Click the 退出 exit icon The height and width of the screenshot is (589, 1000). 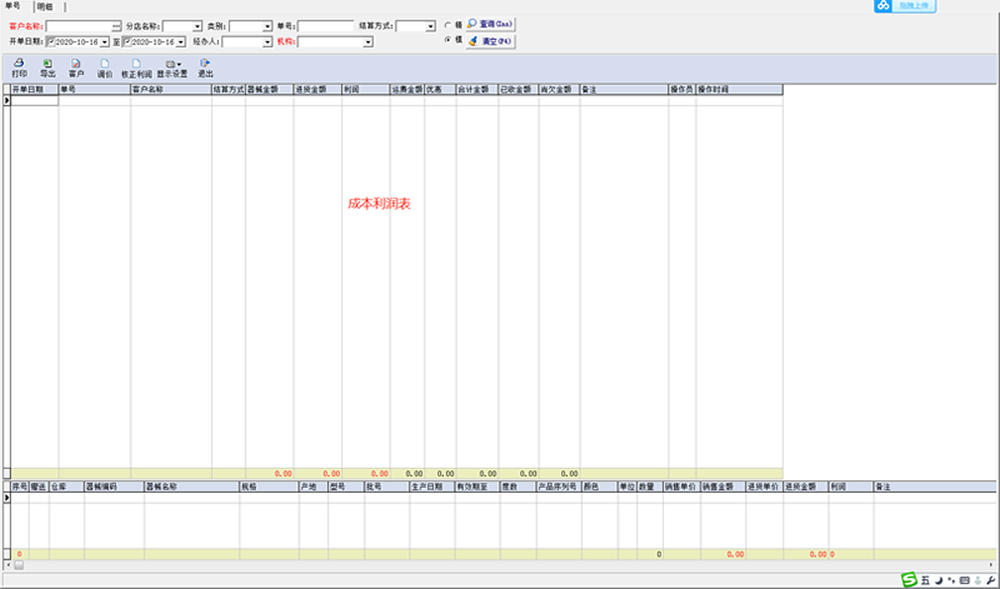pos(205,68)
